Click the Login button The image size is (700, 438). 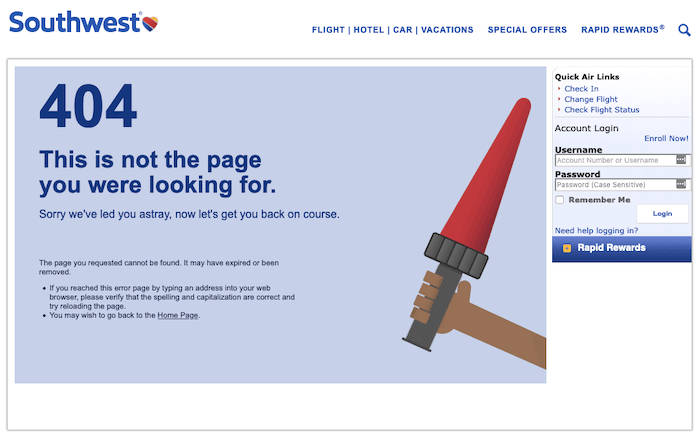point(662,214)
